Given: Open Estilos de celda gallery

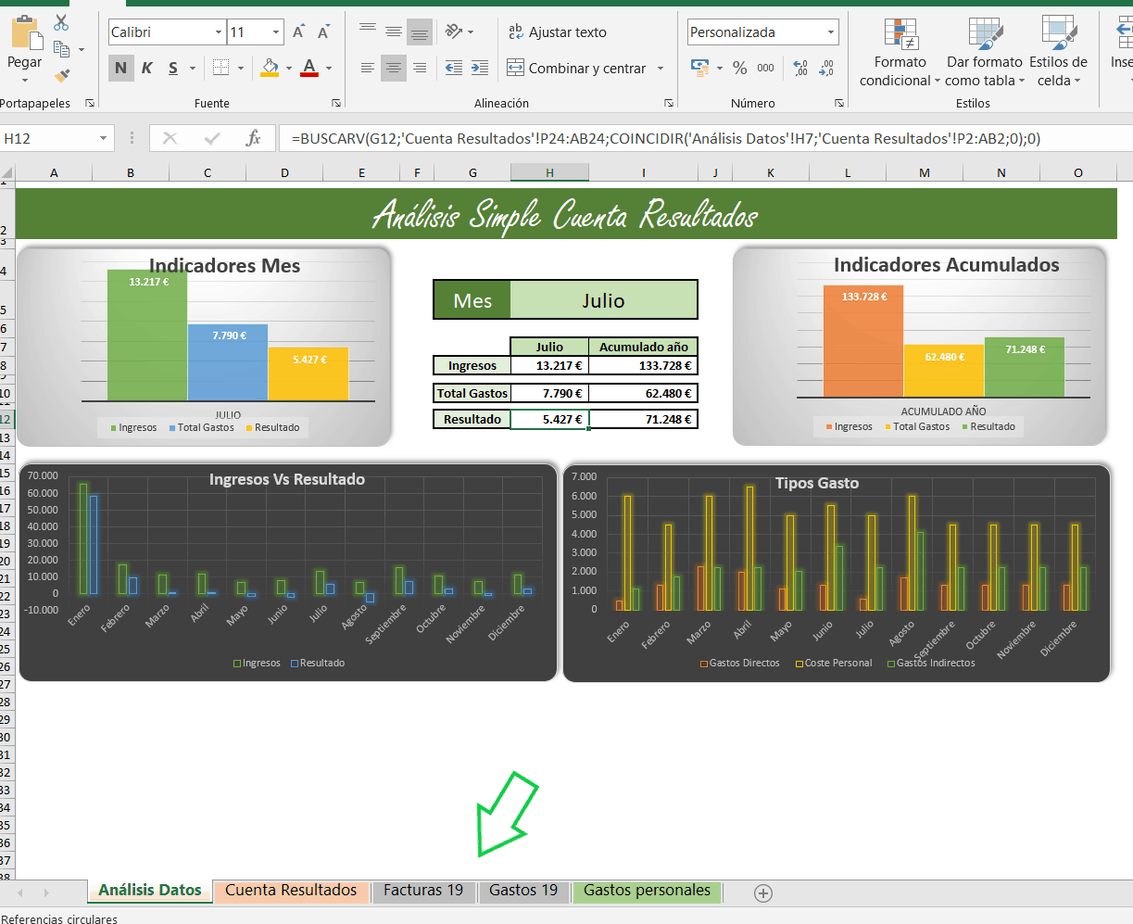Looking at the screenshot, I should coord(1059,51).
